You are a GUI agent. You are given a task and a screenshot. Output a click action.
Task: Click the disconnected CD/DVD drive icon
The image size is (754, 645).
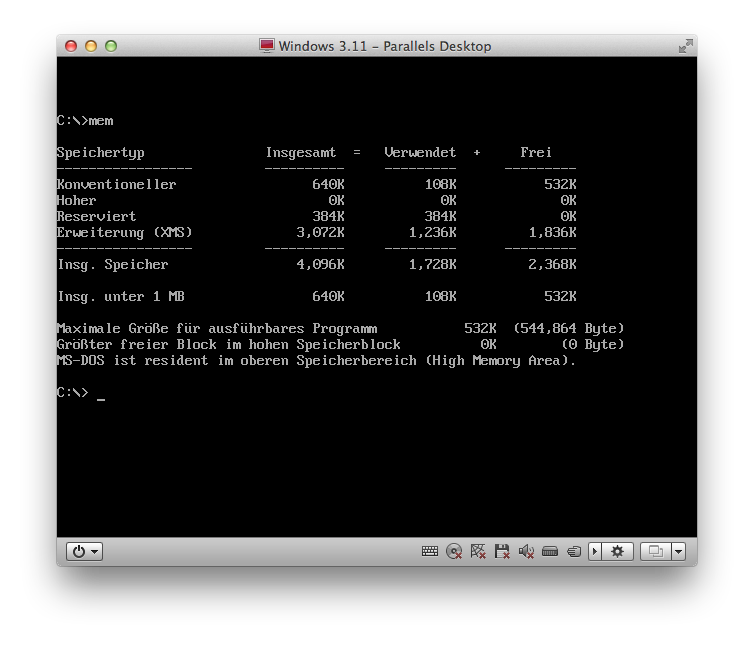454,551
